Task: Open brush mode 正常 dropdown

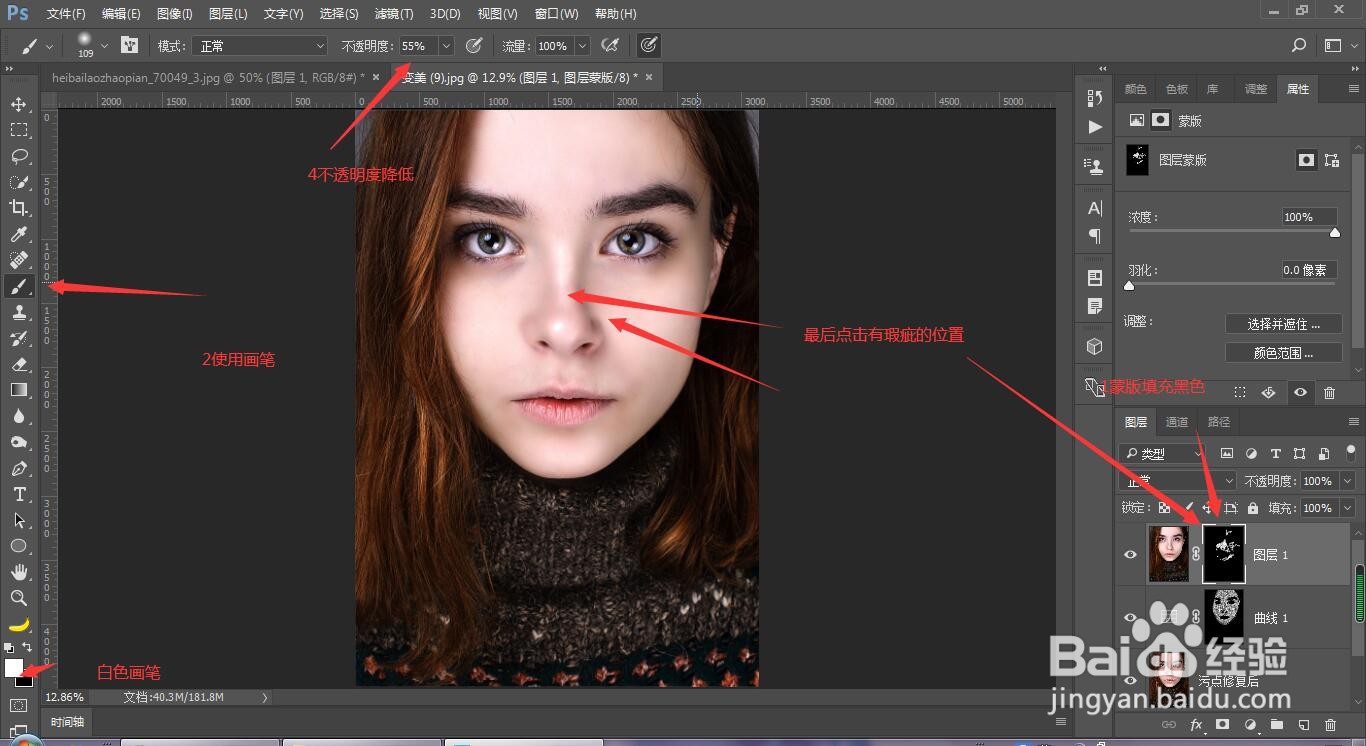Action: [262, 46]
